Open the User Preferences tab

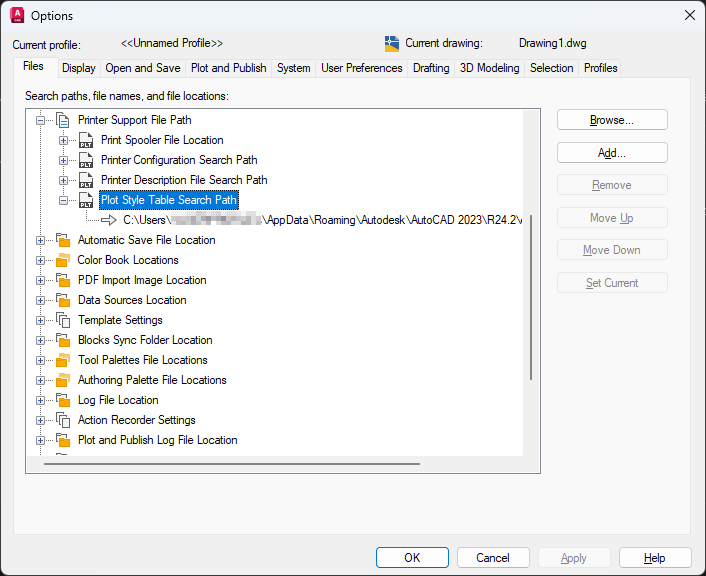tap(362, 68)
